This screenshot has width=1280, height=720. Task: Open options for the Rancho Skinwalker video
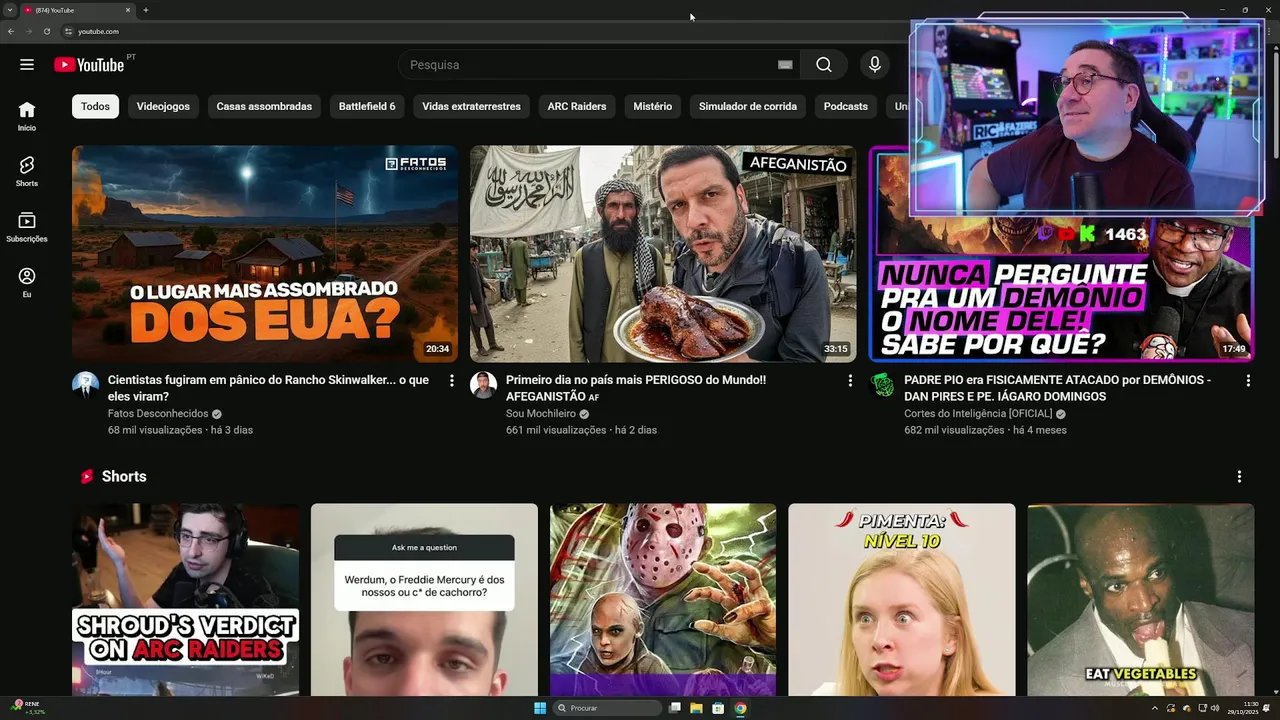[x=452, y=381]
